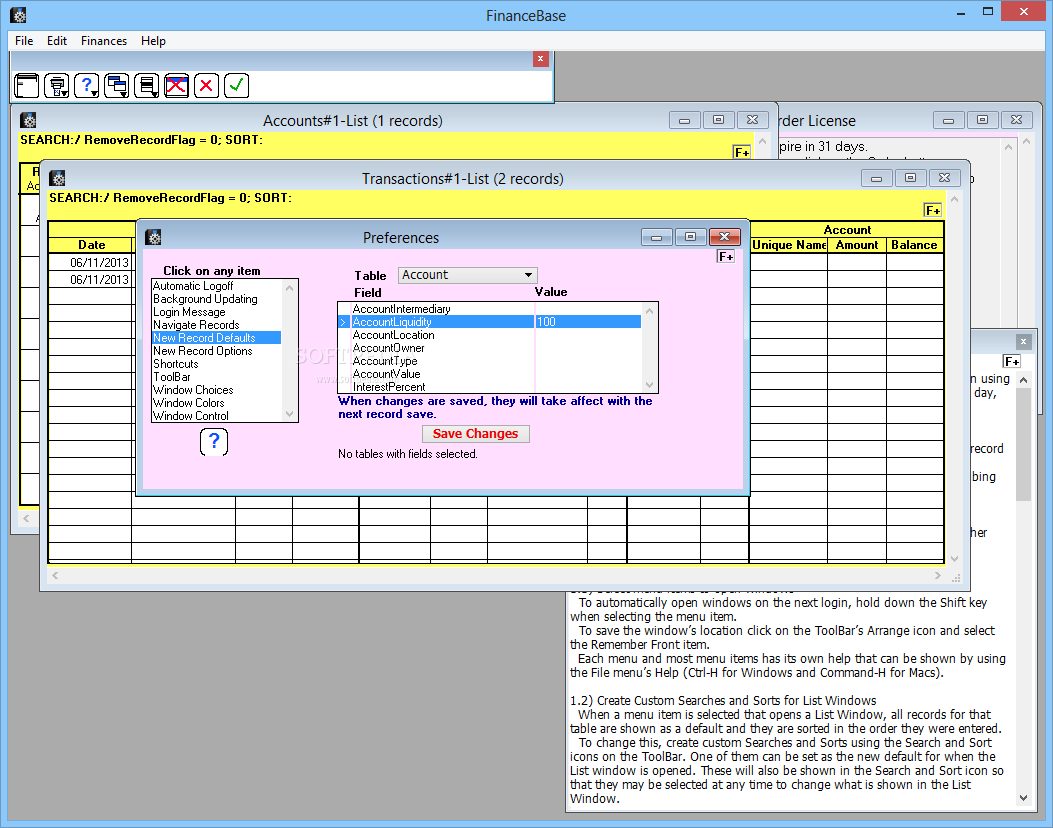The image size is (1053, 828).
Task: Click the F+ button in right help panel
Action: (1012, 362)
